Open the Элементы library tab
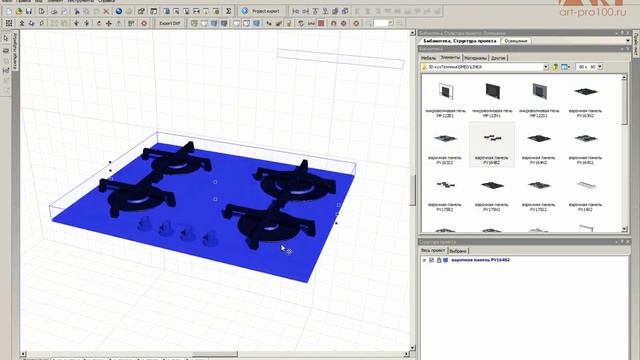This screenshot has width=640, height=360. point(450,58)
